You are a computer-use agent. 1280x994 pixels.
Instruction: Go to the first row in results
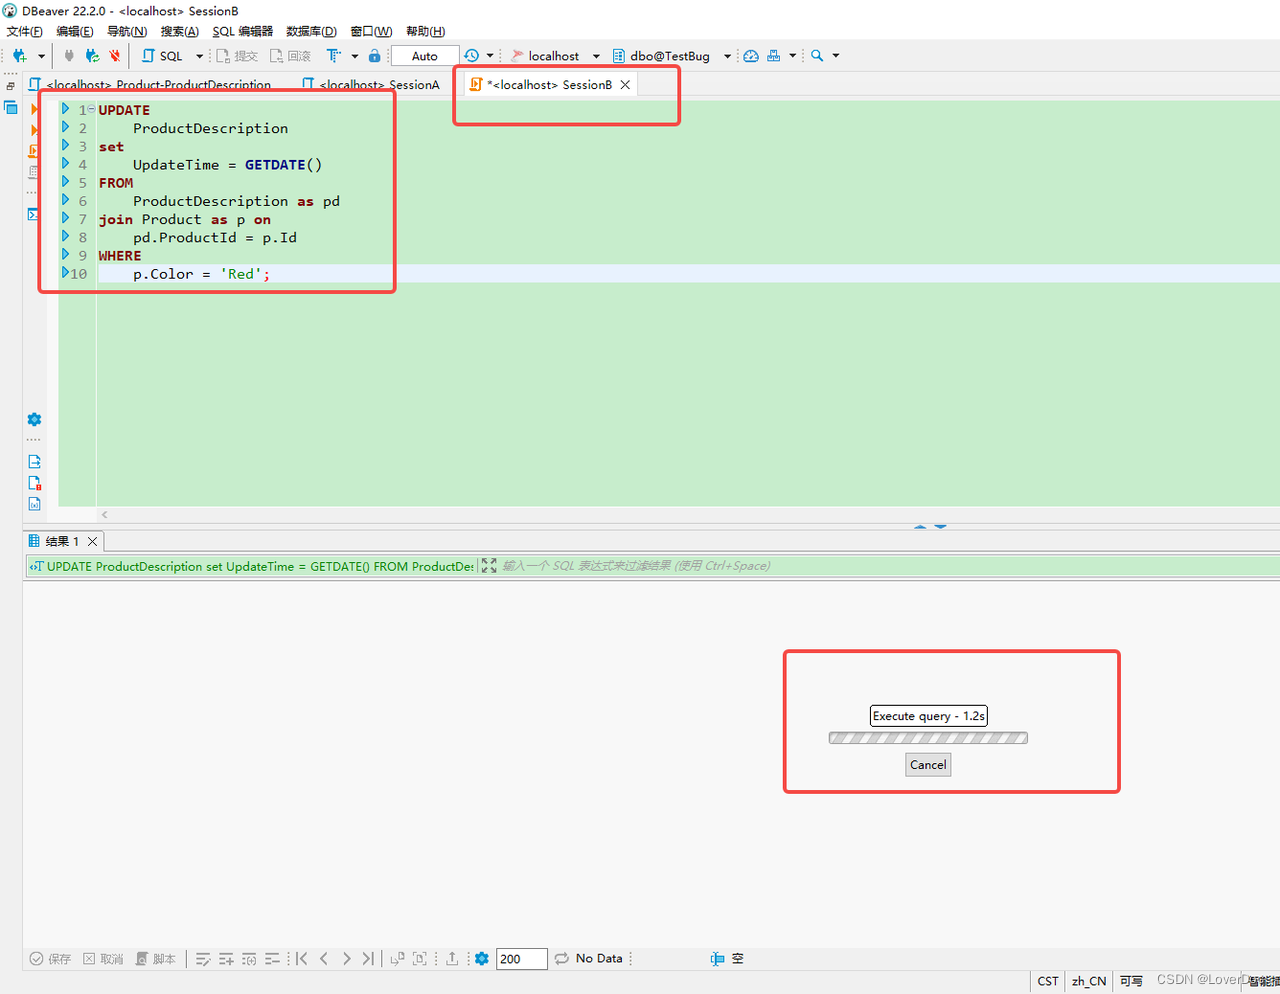pyautogui.click(x=301, y=959)
